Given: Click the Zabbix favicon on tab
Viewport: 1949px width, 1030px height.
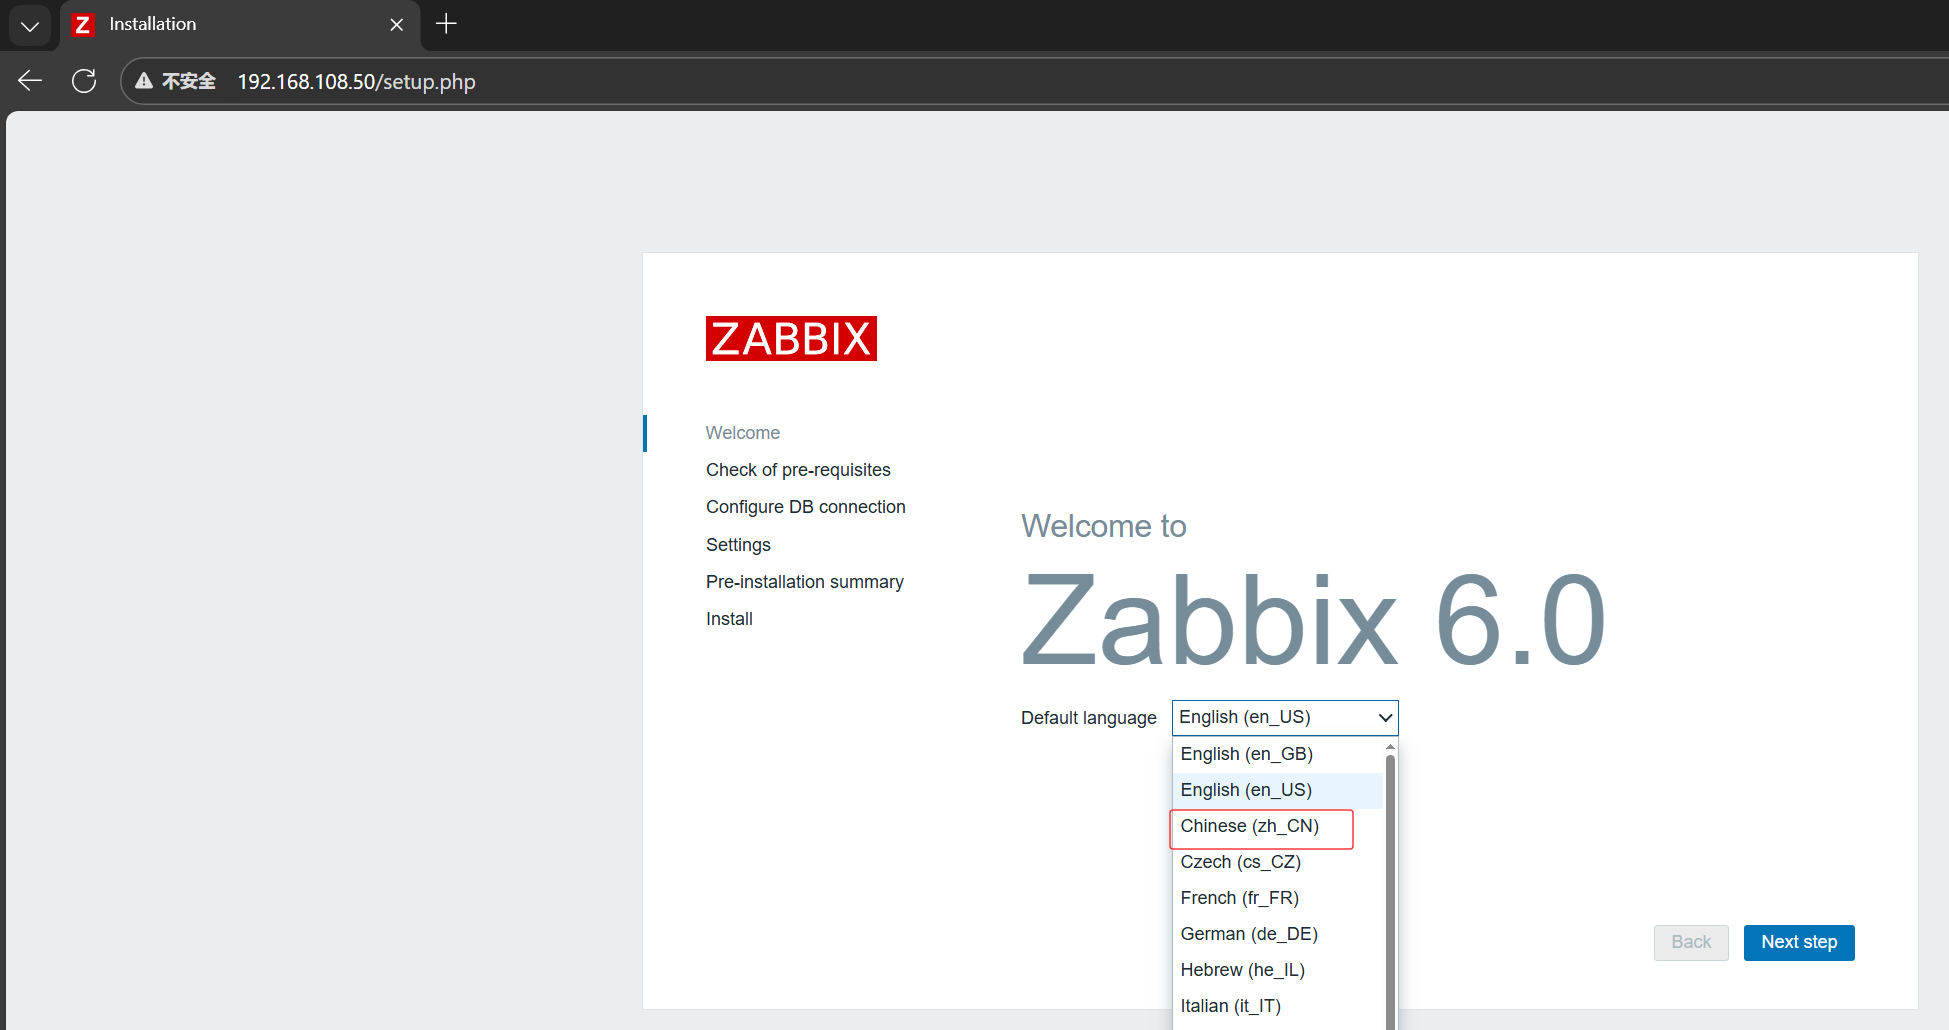Looking at the screenshot, I should pyautogui.click(x=84, y=24).
